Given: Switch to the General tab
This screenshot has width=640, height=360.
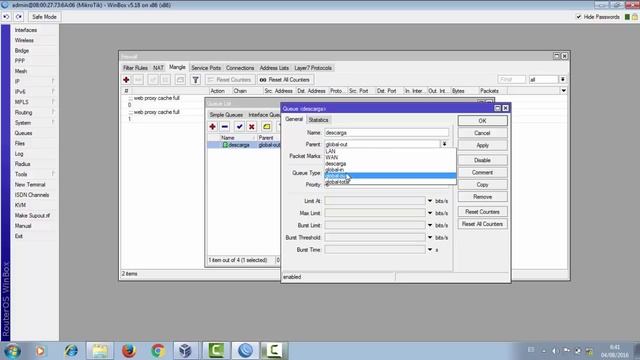Looking at the screenshot, I should tap(294, 119).
